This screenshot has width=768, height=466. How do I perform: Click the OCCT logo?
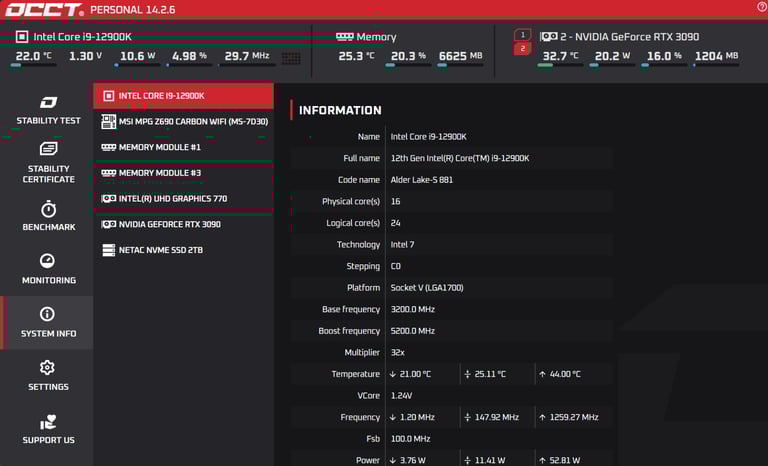point(44,10)
